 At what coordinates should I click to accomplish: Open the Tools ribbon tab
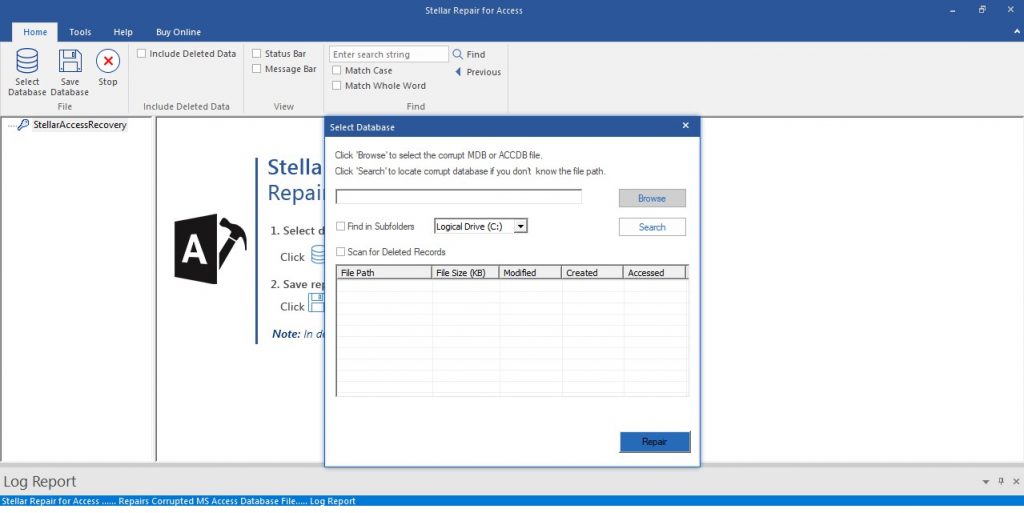click(80, 32)
